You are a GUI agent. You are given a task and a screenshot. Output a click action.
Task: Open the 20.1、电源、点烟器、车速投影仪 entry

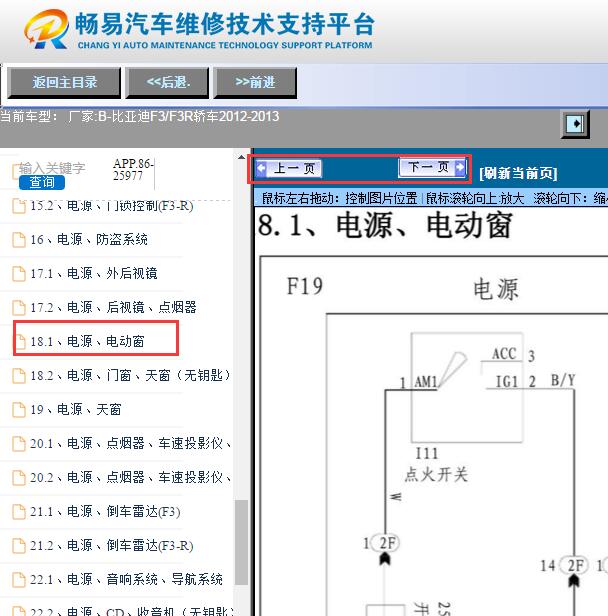(x=130, y=444)
